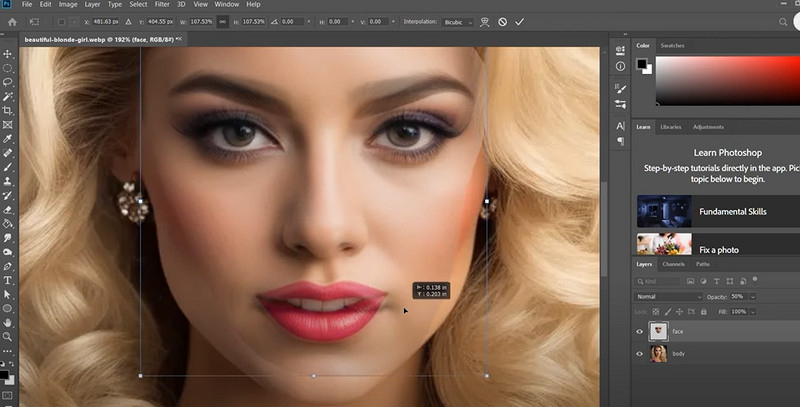Expand the Opacity slider arrow
This screenshot has width=800, height=407.
pyautogui.click(x=753, y=296)
